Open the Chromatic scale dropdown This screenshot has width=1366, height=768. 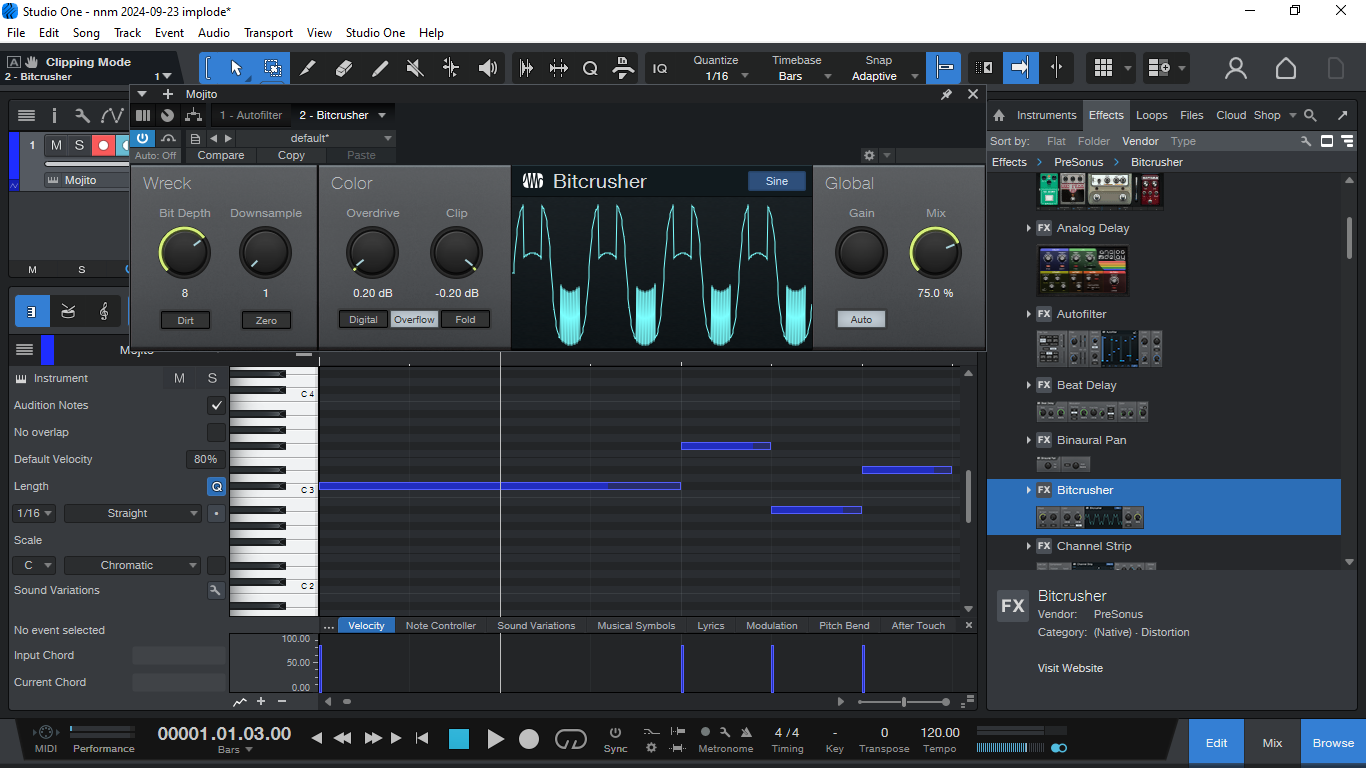coord(133,565)
